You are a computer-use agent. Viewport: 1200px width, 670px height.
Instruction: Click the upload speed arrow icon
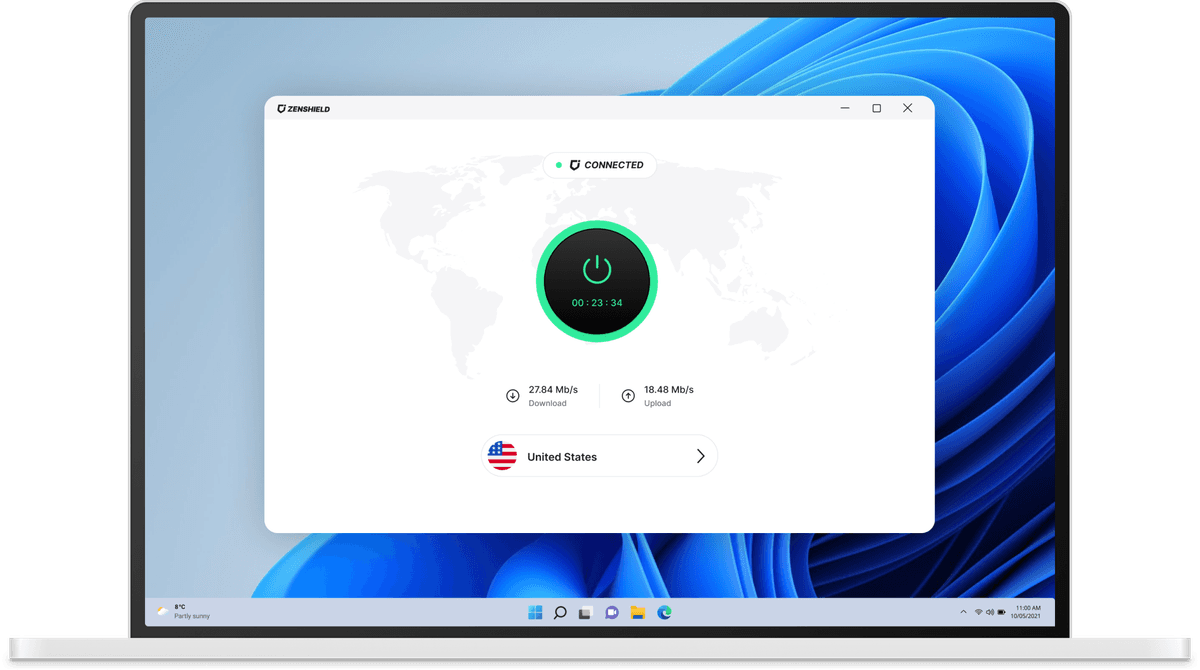coord(628,395)
